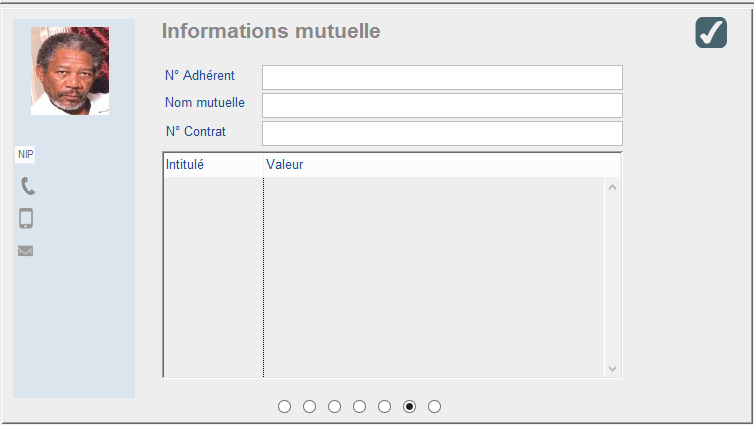Image resolution: width=754 pixels, height=425 pixels.
Task: Focus the N° Contrat input field
Action: [442, 134]
